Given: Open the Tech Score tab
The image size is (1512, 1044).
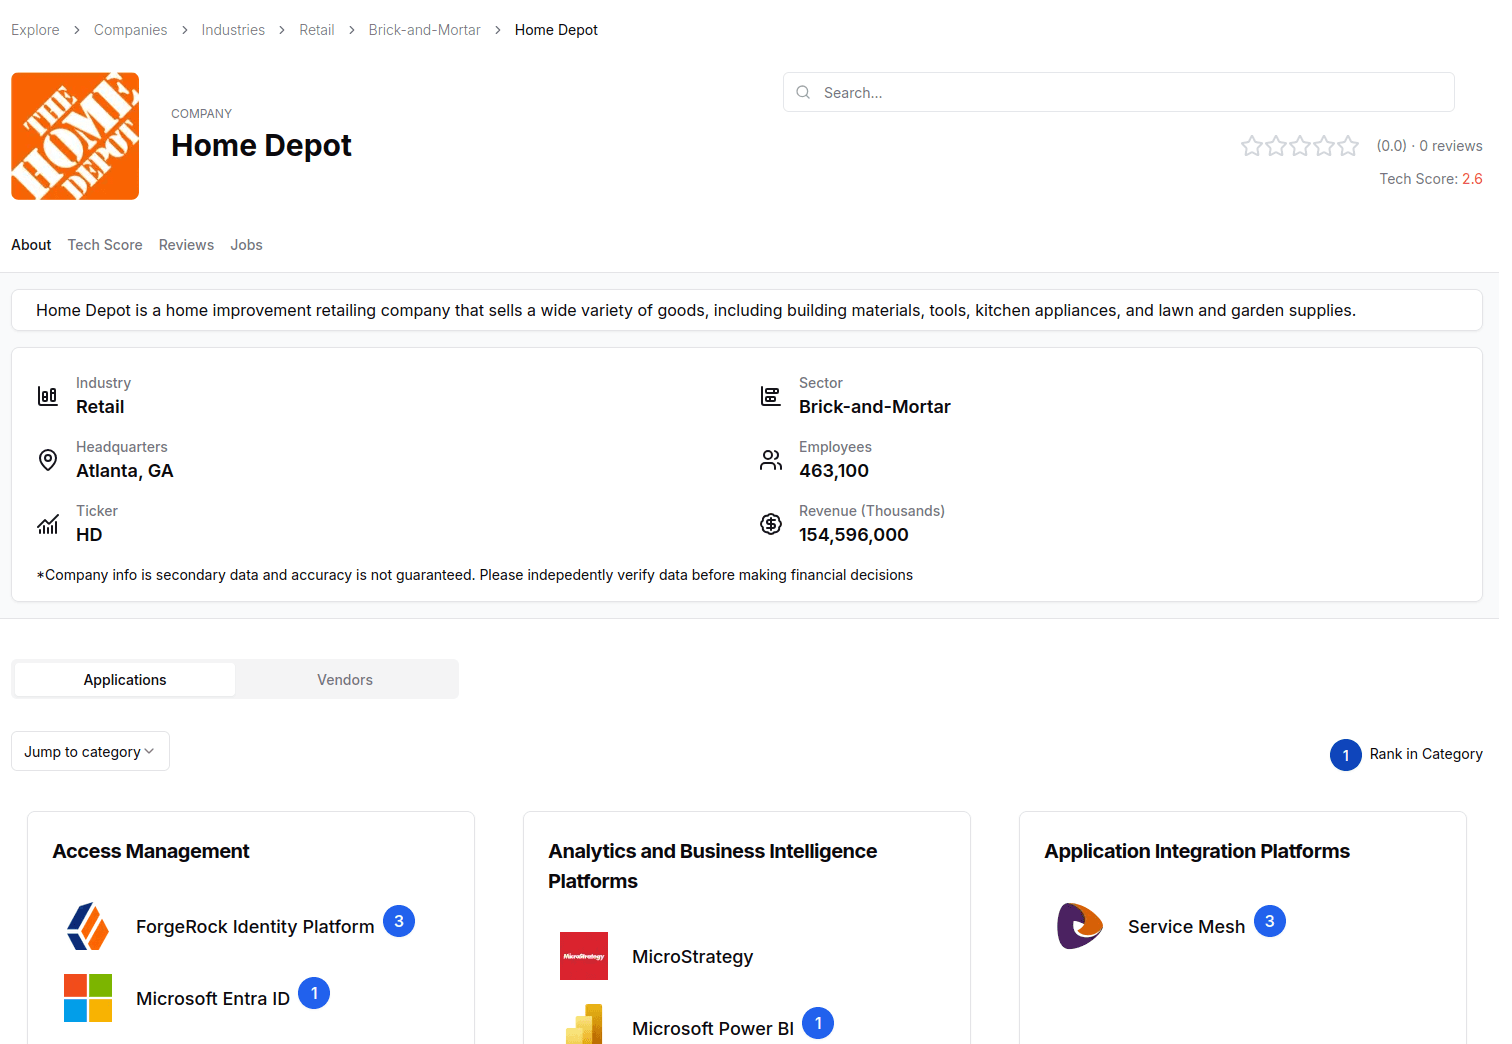Looking at the screenshot, I should (x=105, y=245).
